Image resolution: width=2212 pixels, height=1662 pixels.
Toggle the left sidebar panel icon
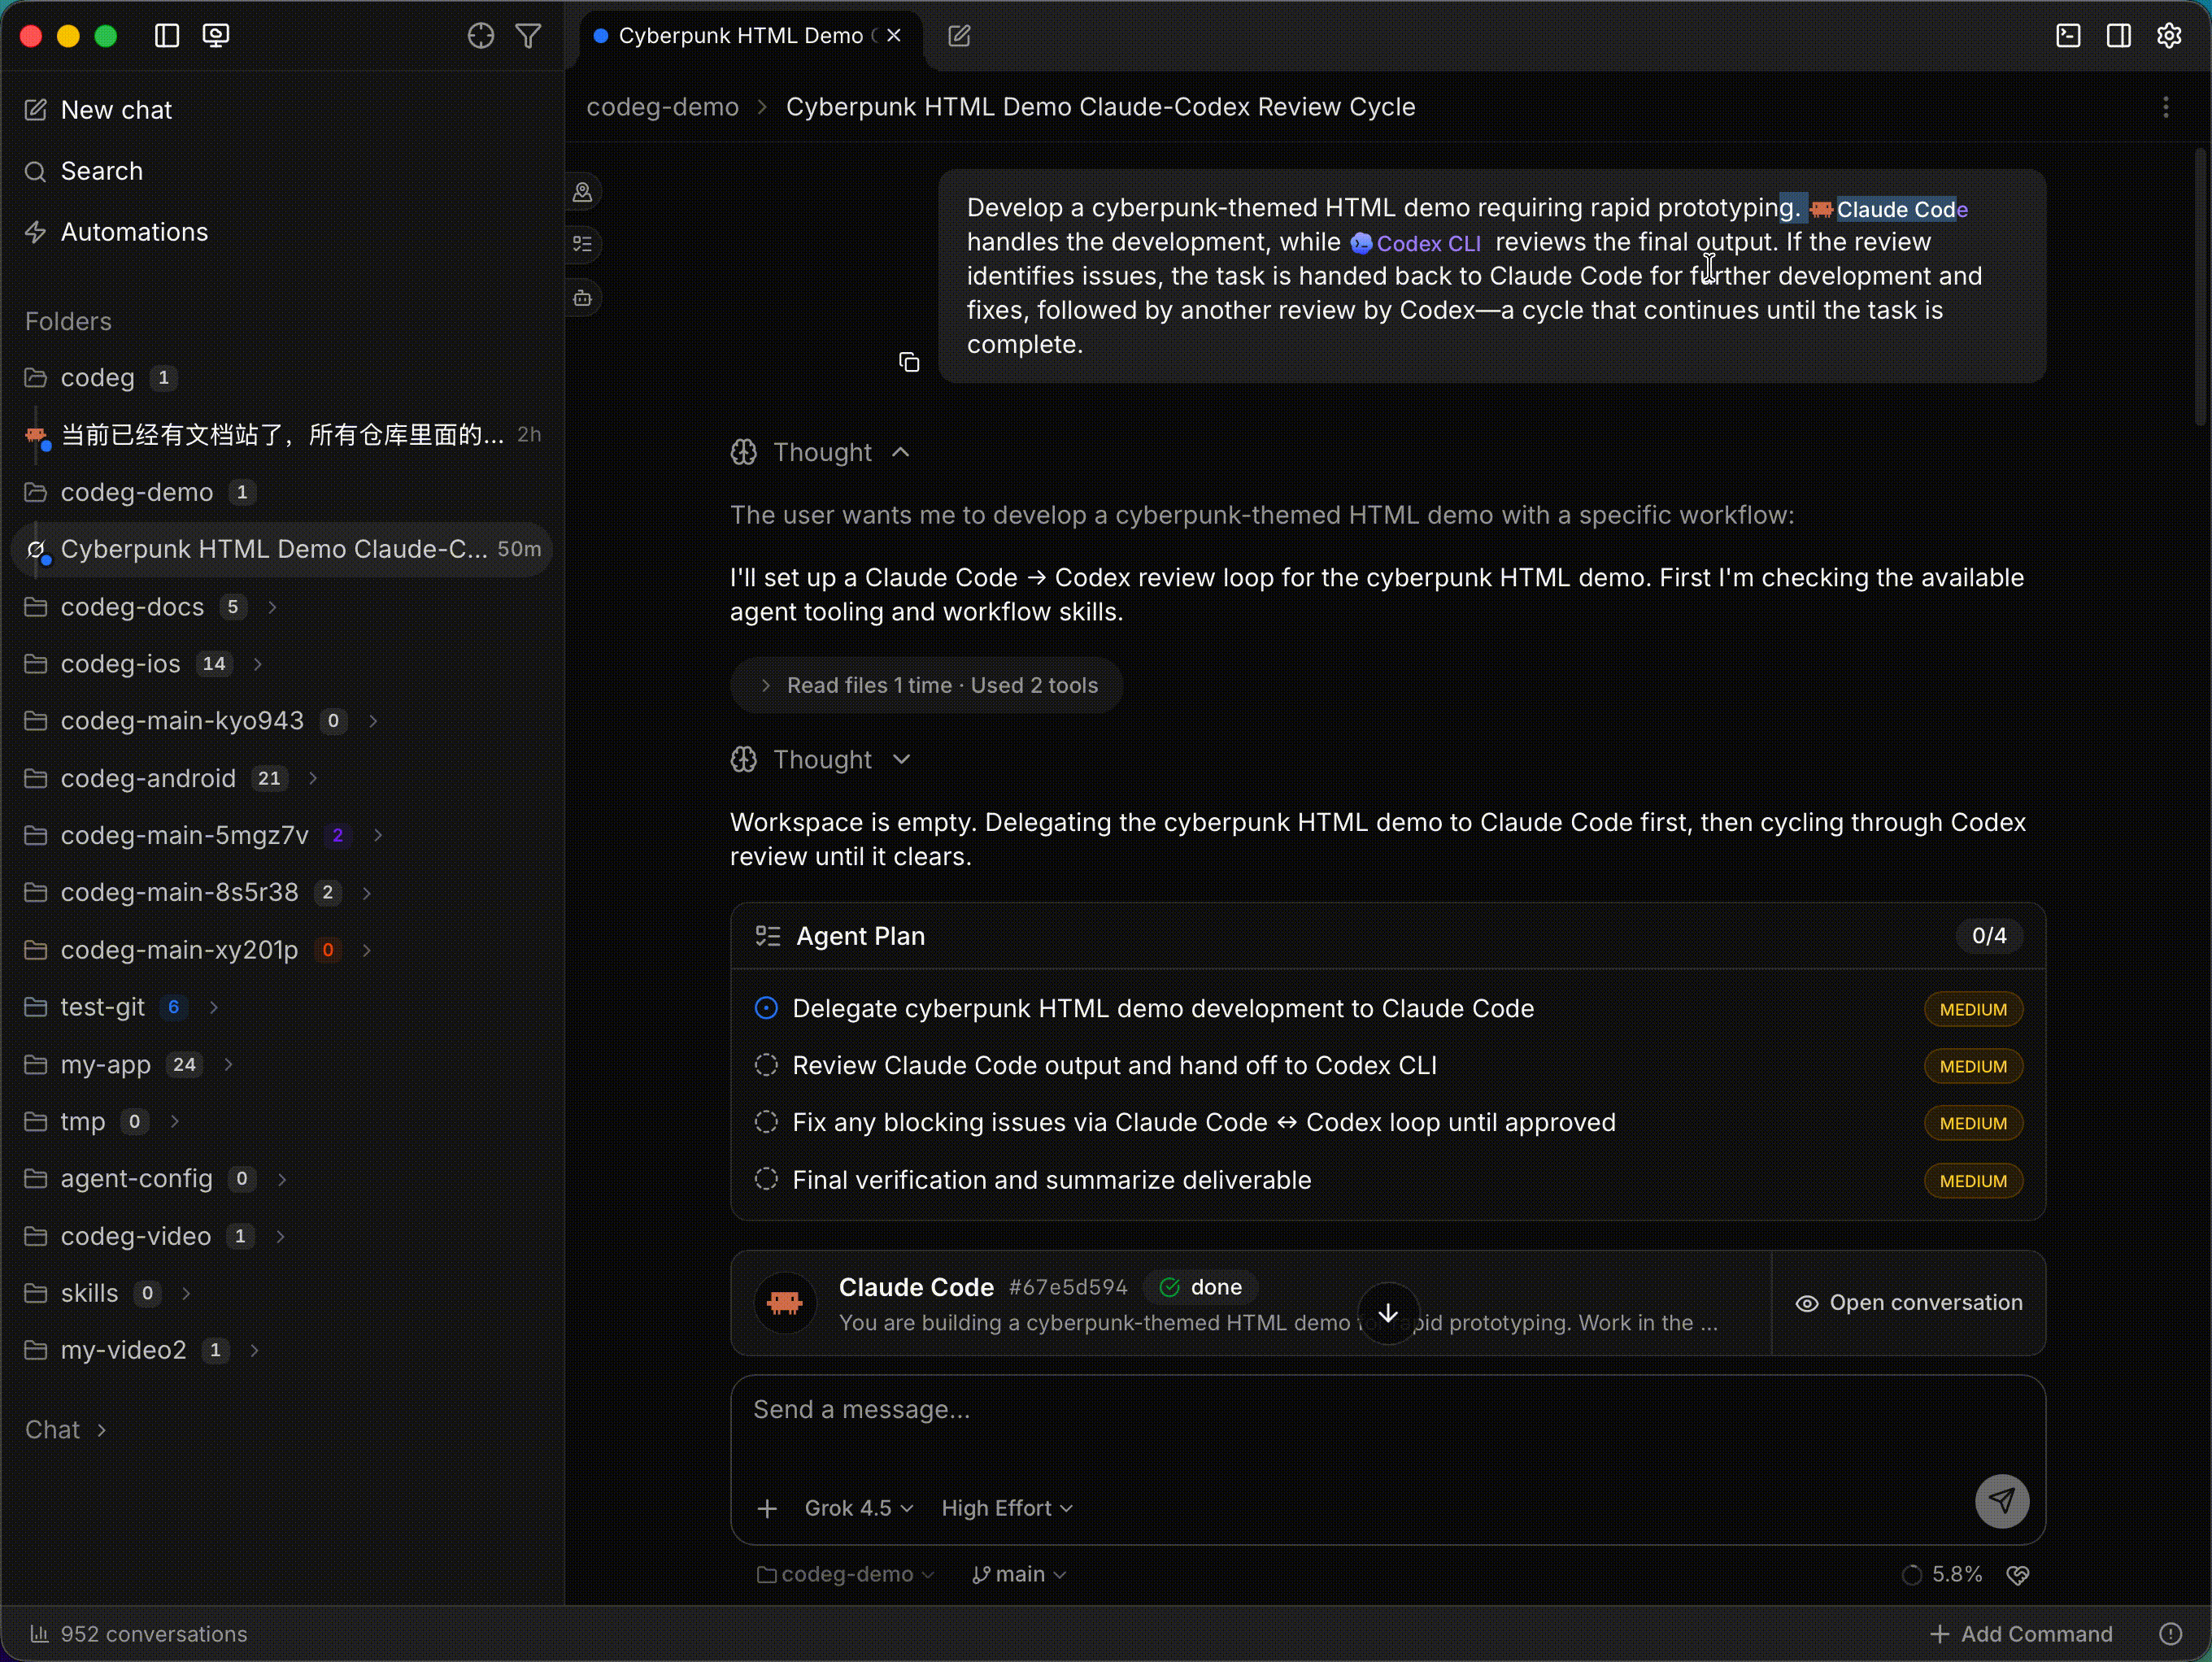167,36
